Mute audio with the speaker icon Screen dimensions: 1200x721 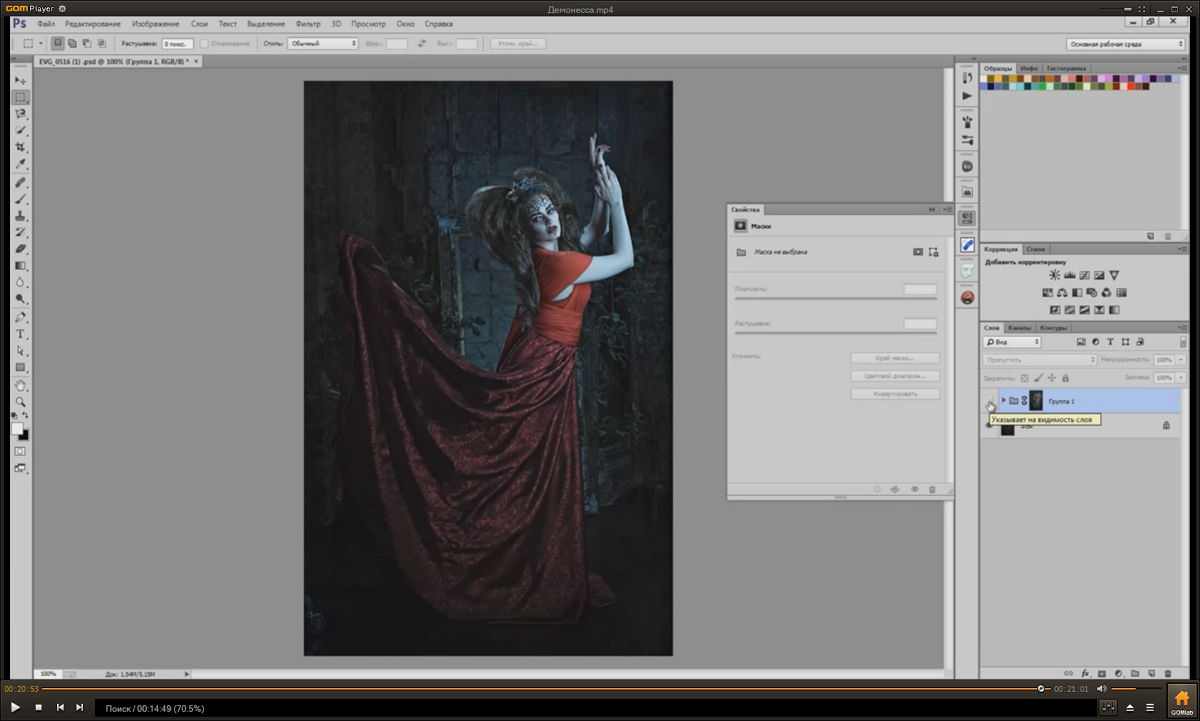[1101, 688]
